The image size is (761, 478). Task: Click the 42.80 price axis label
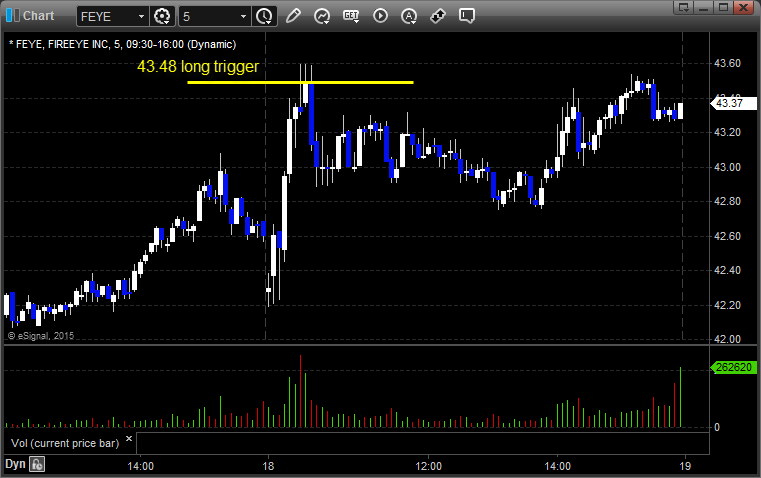click(728, 201)
